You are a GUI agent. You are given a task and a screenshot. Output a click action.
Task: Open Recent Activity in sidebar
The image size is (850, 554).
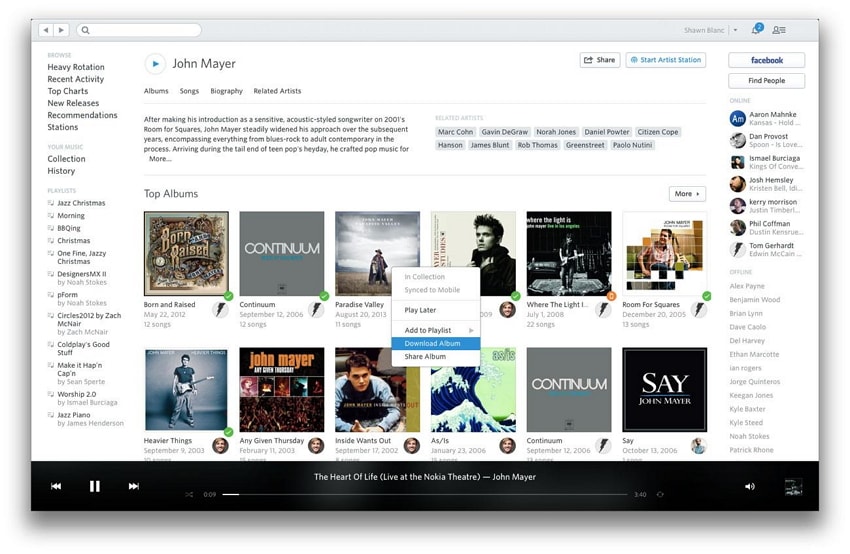pos(75,79)
